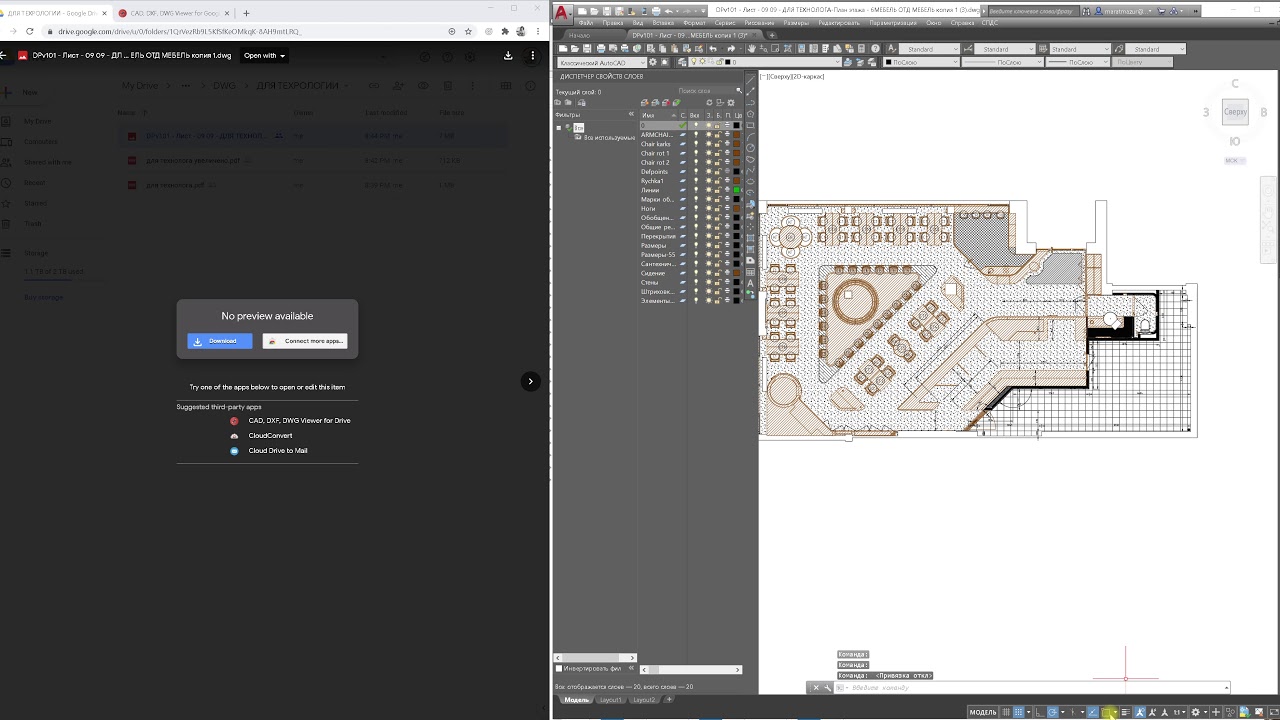1280x720 pixels.
Task: Change the color swatch of layer Сидение
Action: coord(737,273)
